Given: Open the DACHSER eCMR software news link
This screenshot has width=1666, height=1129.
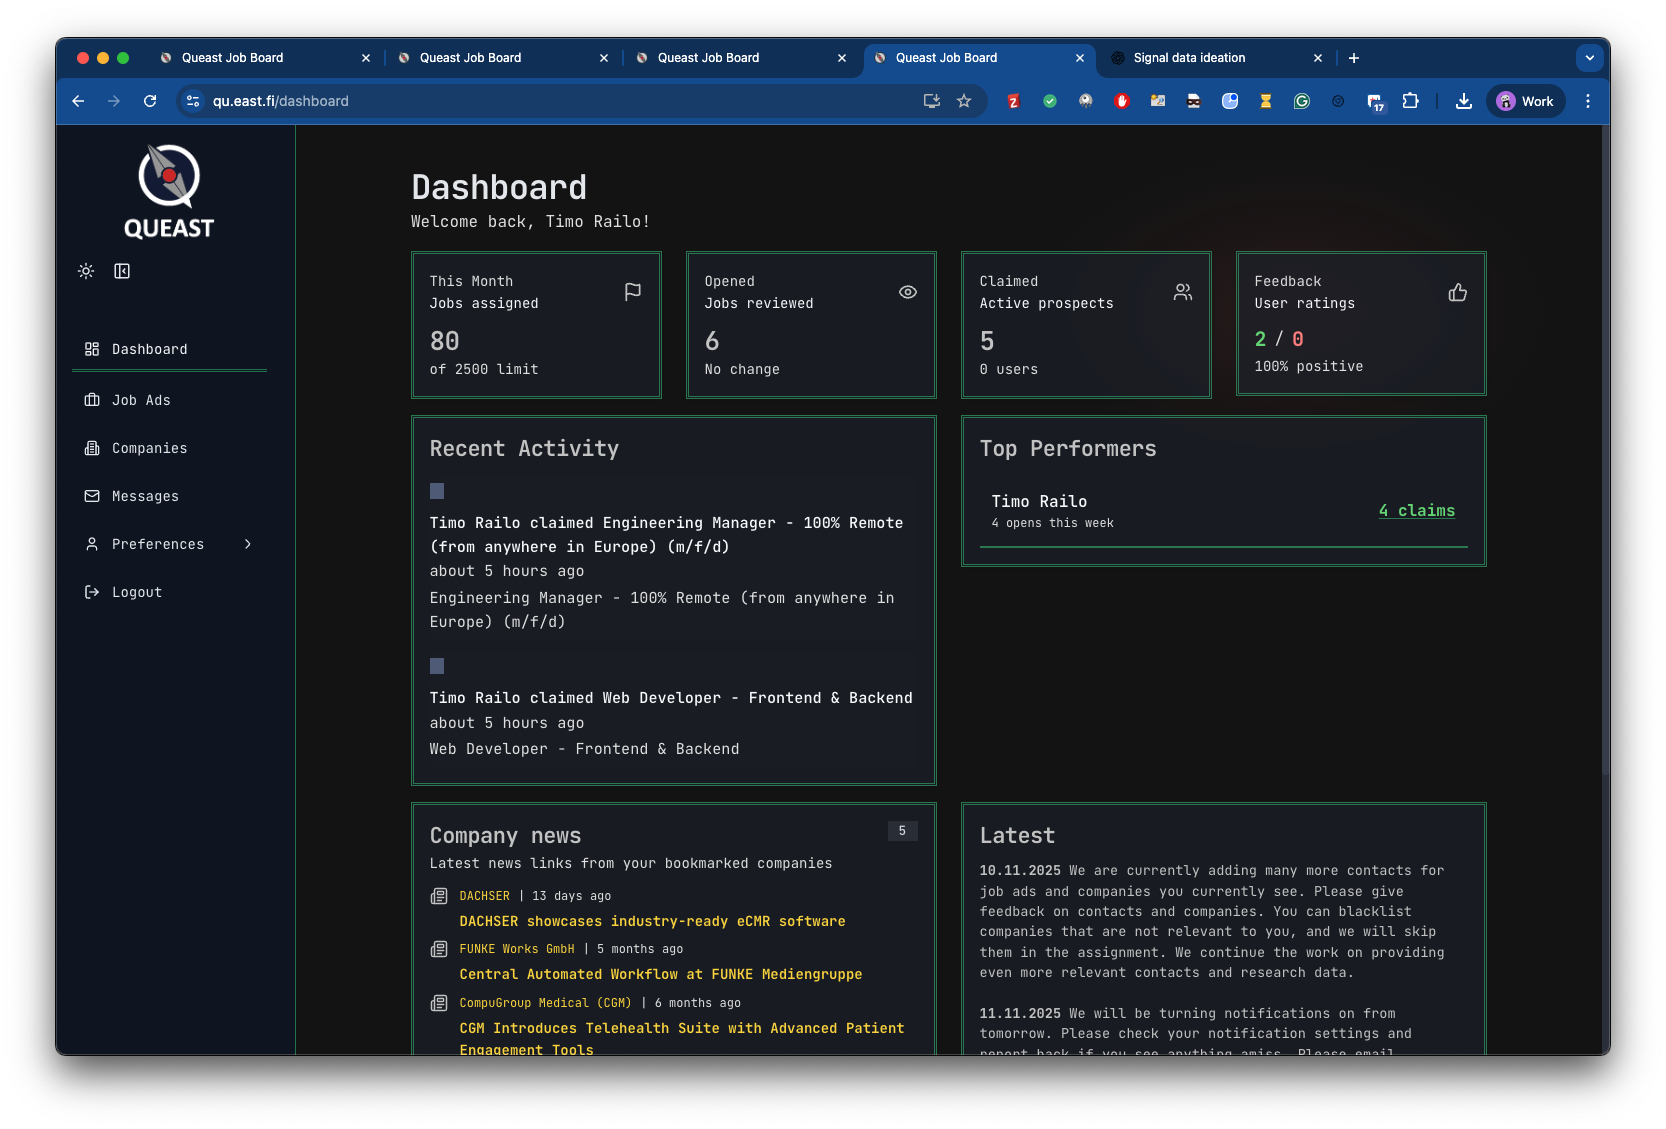Looking at the screenshot, I should pos(651,921).
